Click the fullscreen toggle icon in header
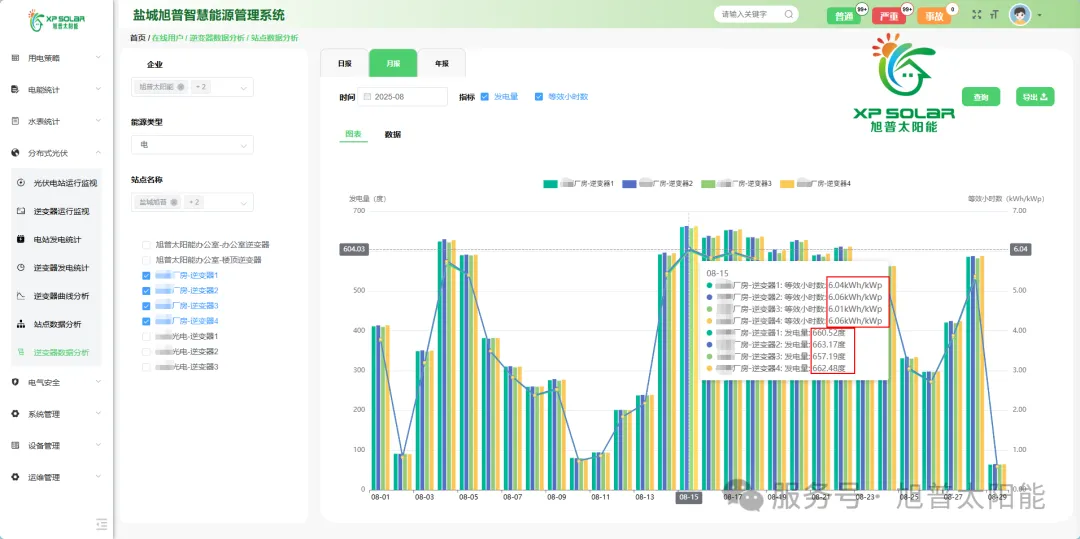The height and width of the screenshot is (539, 1080). pos(977,15)
